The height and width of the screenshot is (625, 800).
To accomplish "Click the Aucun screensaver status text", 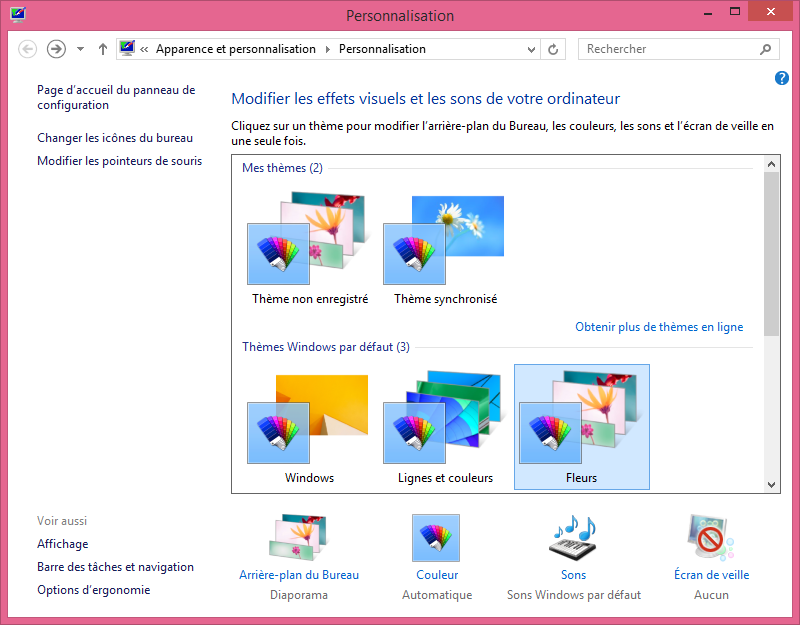I will click(711, 595).
